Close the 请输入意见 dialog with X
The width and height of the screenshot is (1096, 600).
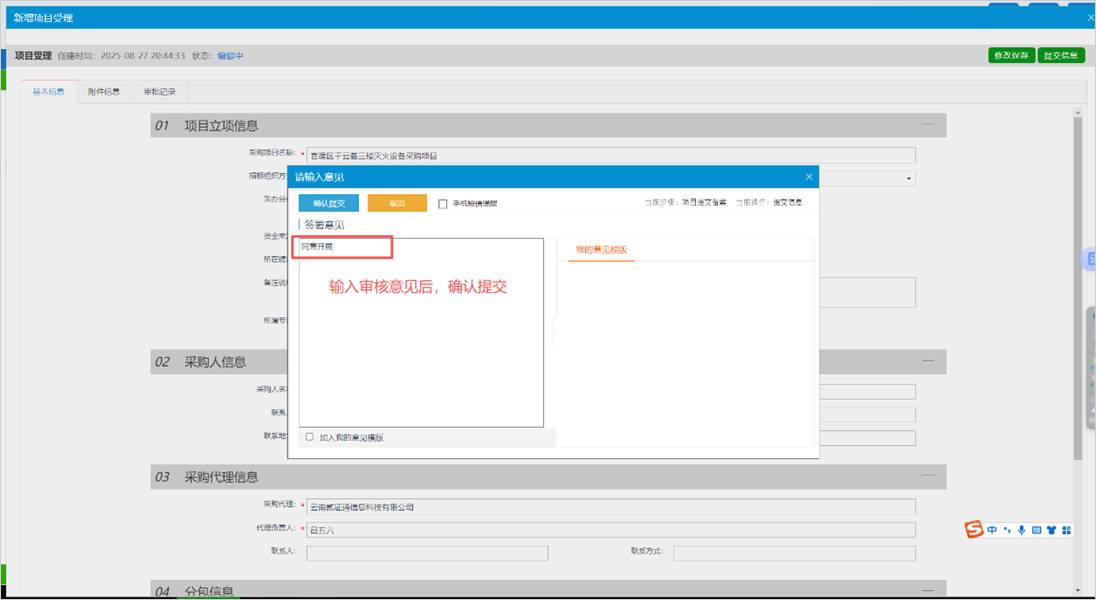click(x=809, y=177)
